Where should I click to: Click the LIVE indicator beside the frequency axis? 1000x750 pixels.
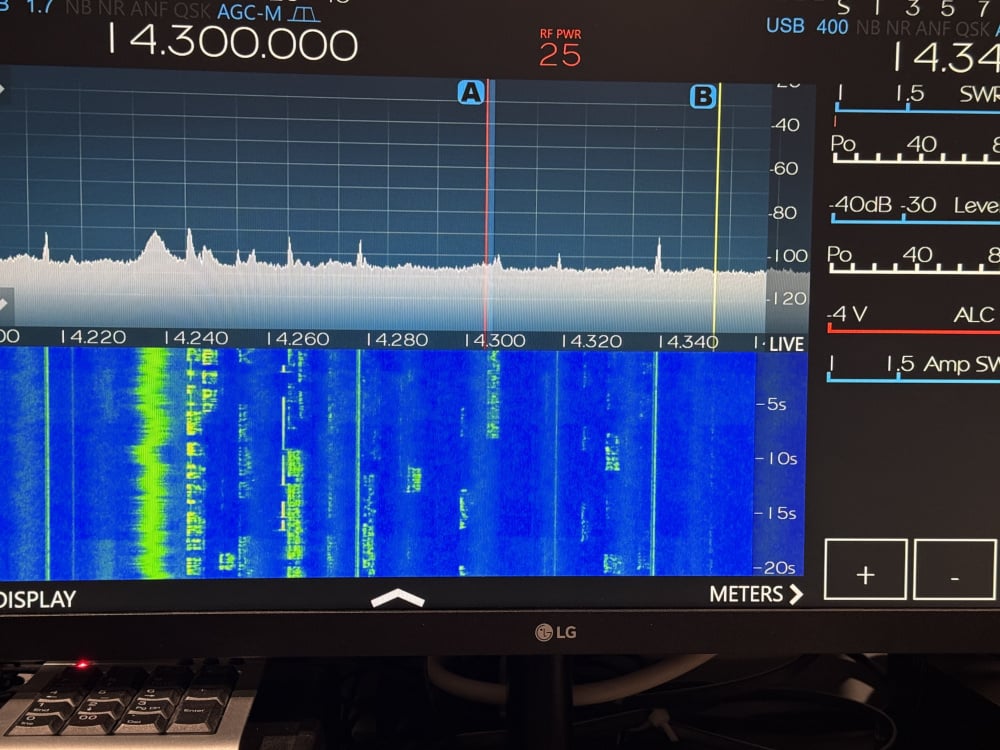click(x=786, y=344)
